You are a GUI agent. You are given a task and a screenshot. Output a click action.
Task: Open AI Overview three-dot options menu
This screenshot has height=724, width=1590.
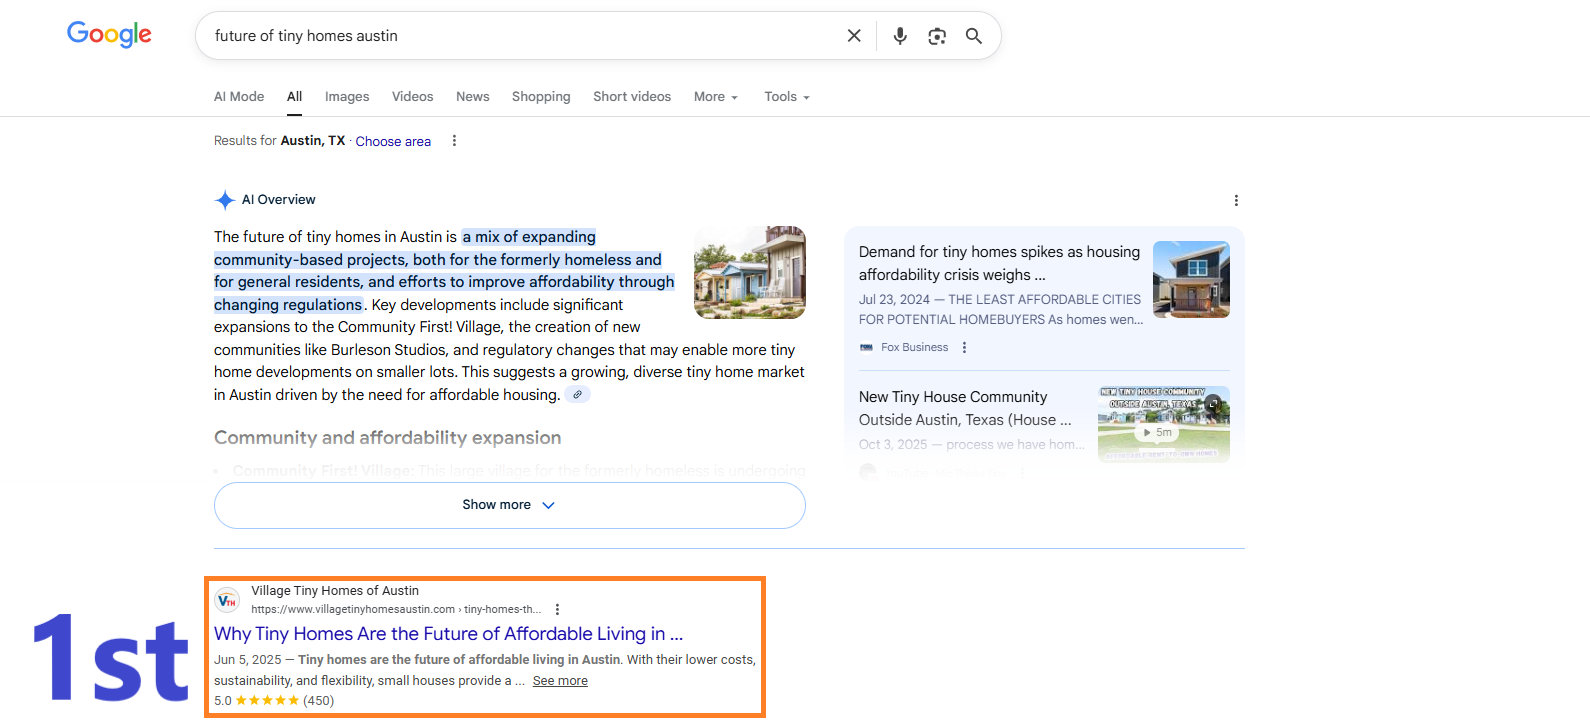1236,200
